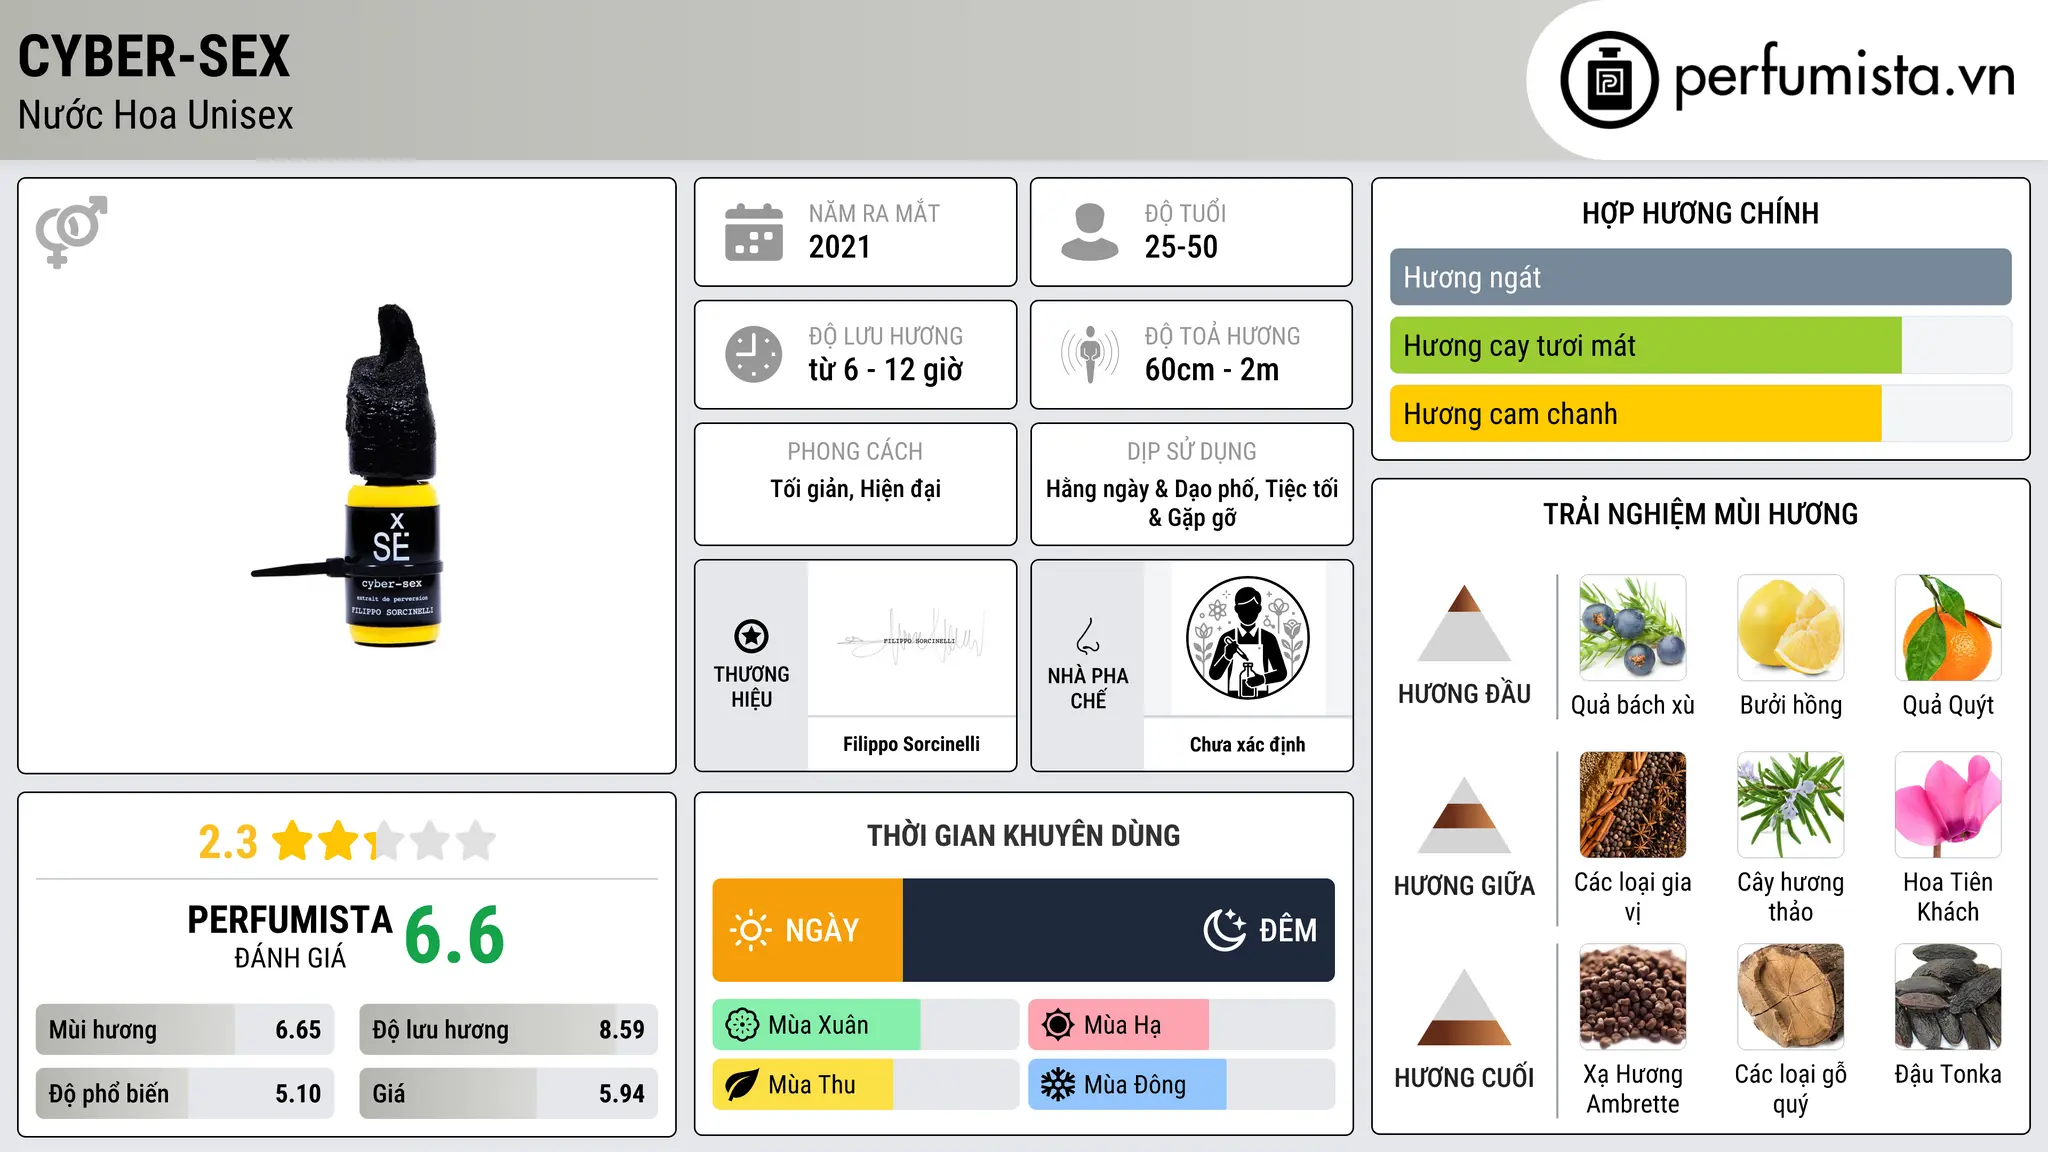Select the Các loại gia vị note image
Image resolution: width=2048 pixels, height=1152 pixels.
tap(1633, 805)
